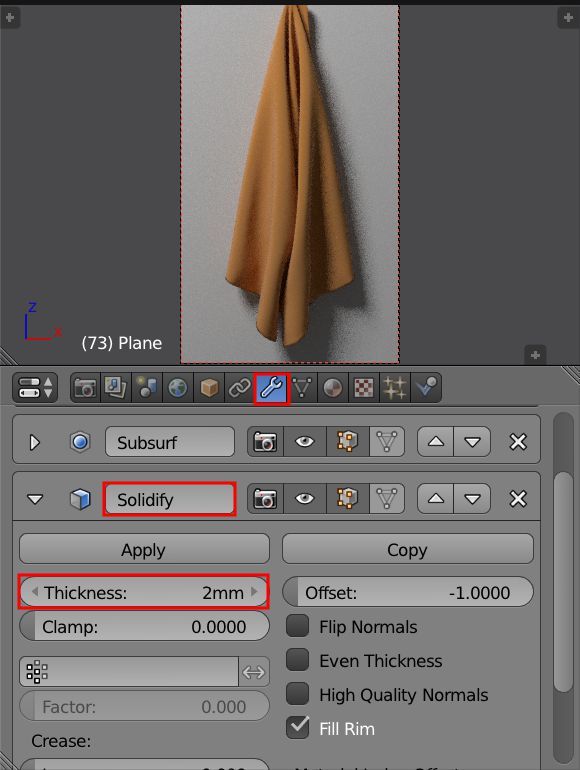This screenshot has height=770, width=580.
Task: Adjust the Offset slider
Action: (408, 592)
